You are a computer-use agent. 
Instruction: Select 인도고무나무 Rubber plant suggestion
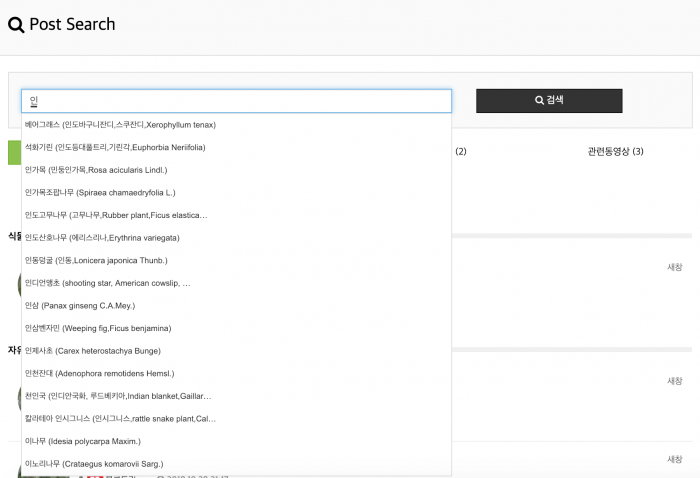tap(116, 215)
